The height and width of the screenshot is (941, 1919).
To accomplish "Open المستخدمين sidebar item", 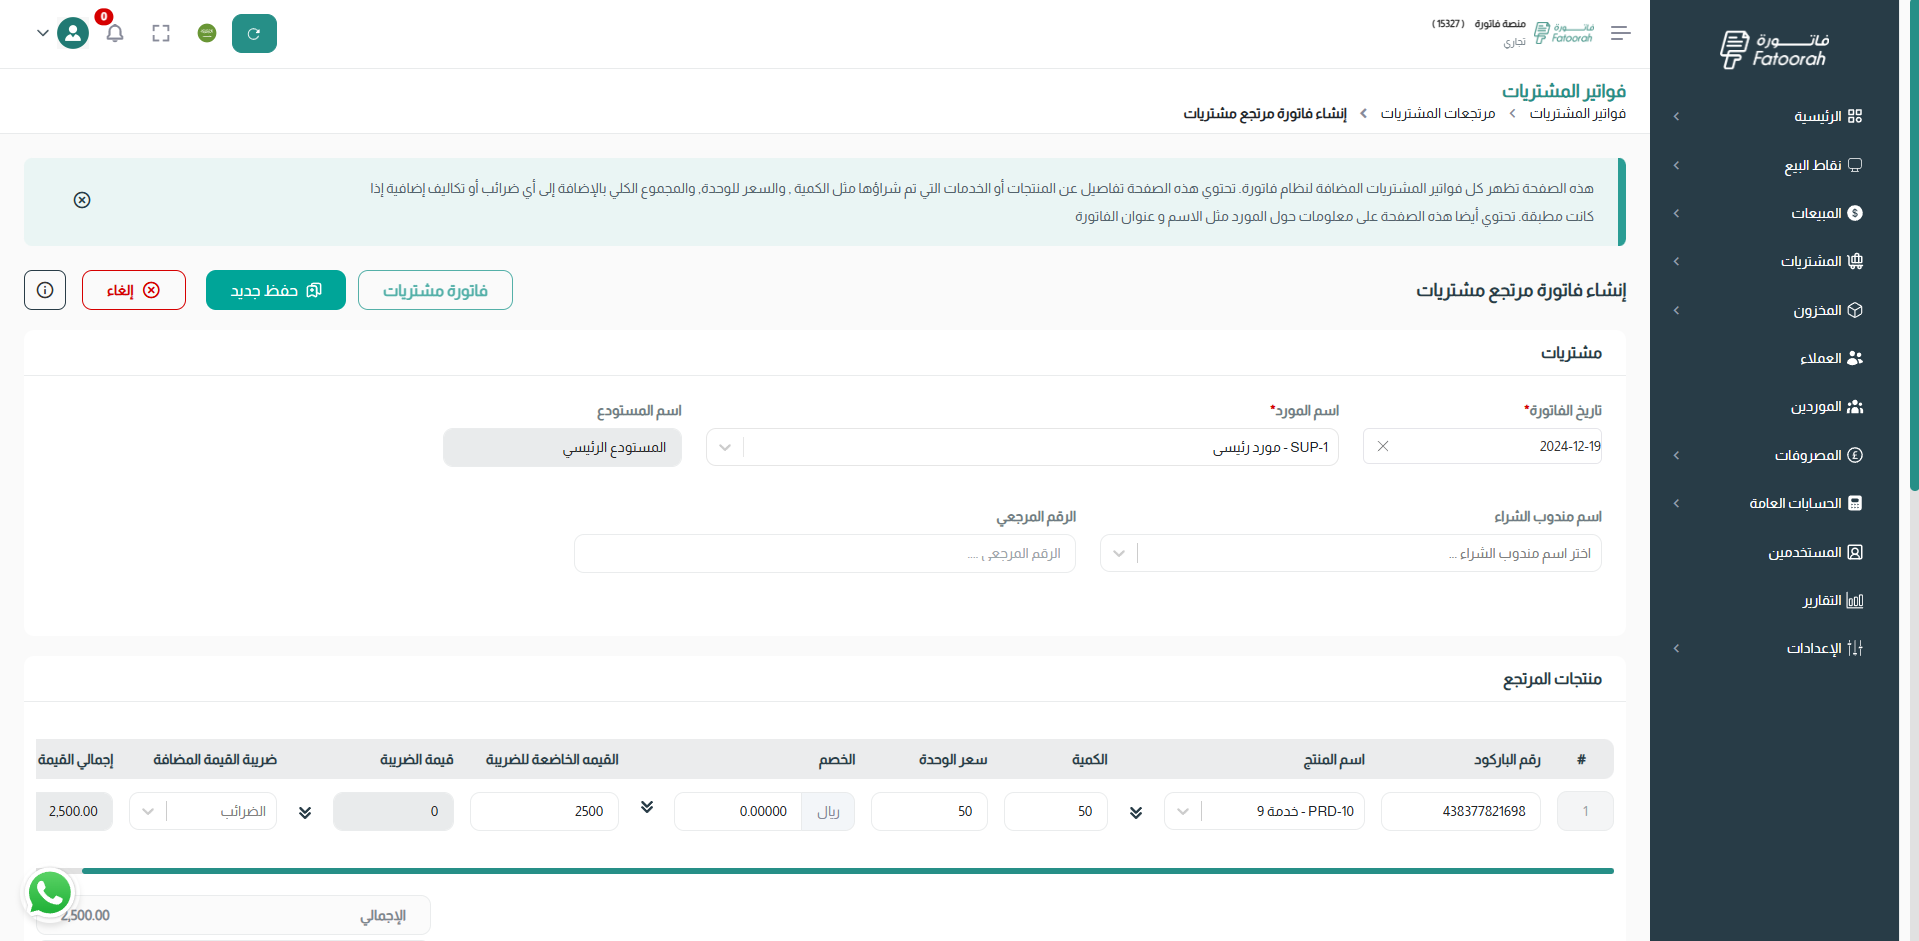I will tap(1815, 552).
